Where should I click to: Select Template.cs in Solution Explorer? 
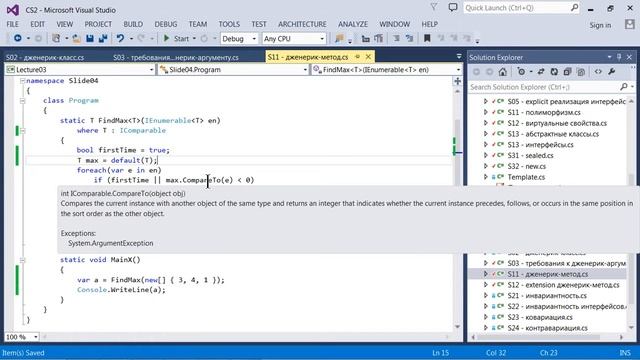[x=526, y=177]
